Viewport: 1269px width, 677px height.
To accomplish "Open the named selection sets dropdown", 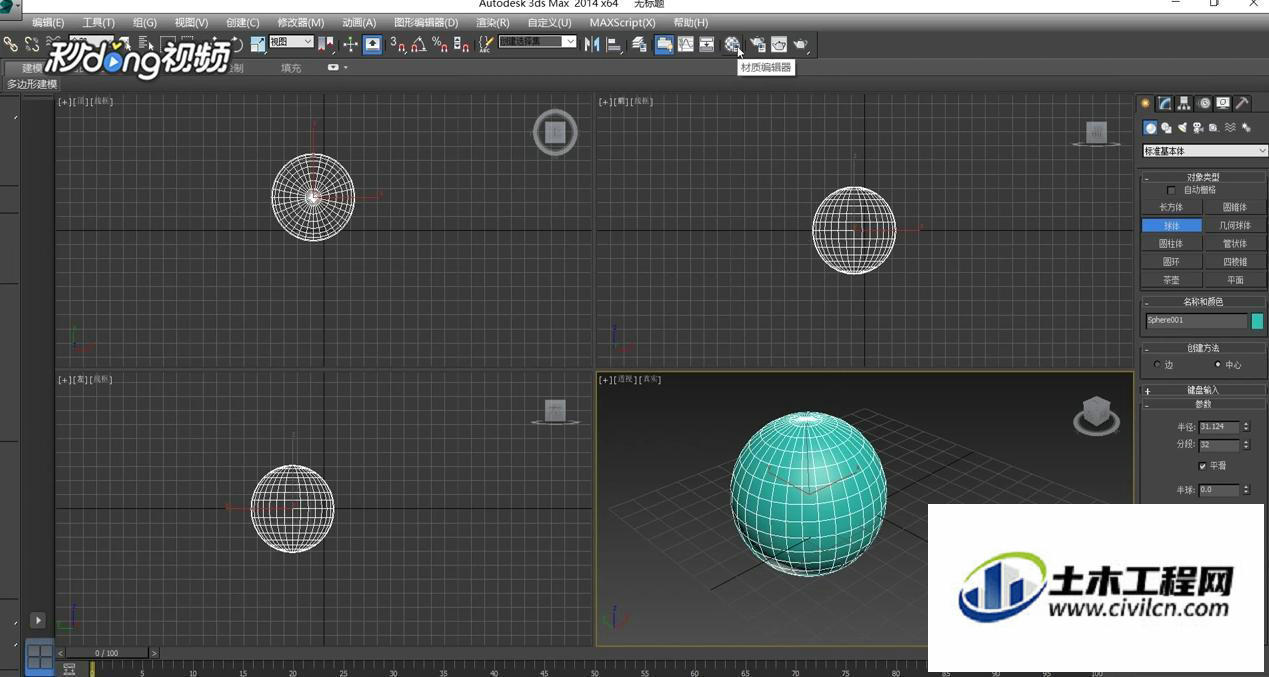I will click(537, 42).
